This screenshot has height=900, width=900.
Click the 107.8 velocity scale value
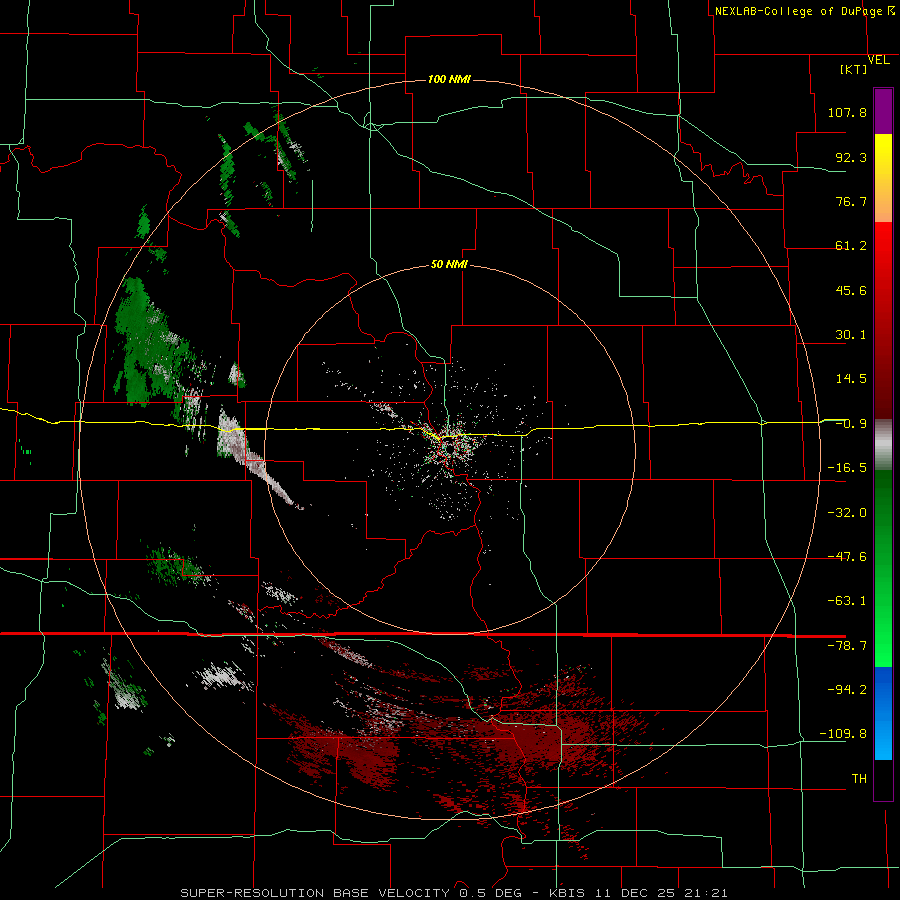[x=847, y=112]
